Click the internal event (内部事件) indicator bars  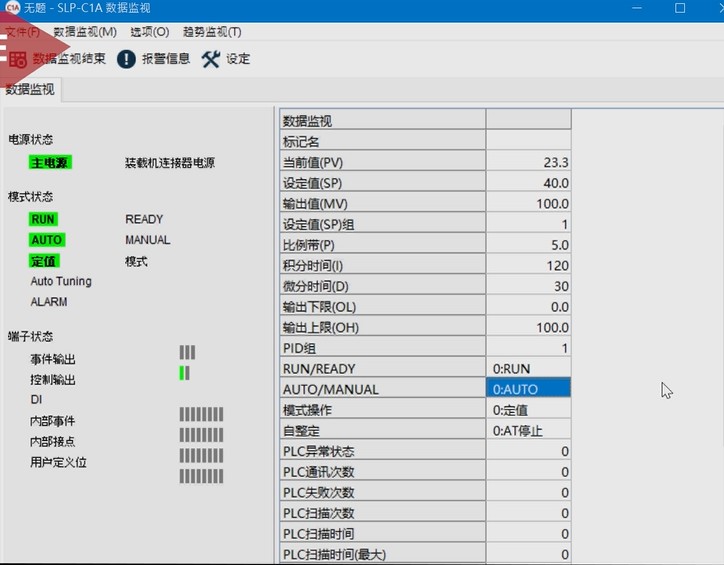[x=201, y=415]
